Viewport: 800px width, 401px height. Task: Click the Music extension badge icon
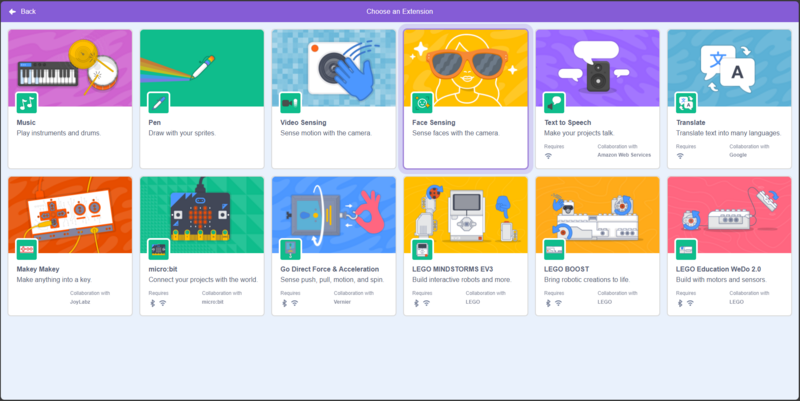point(27,103)
